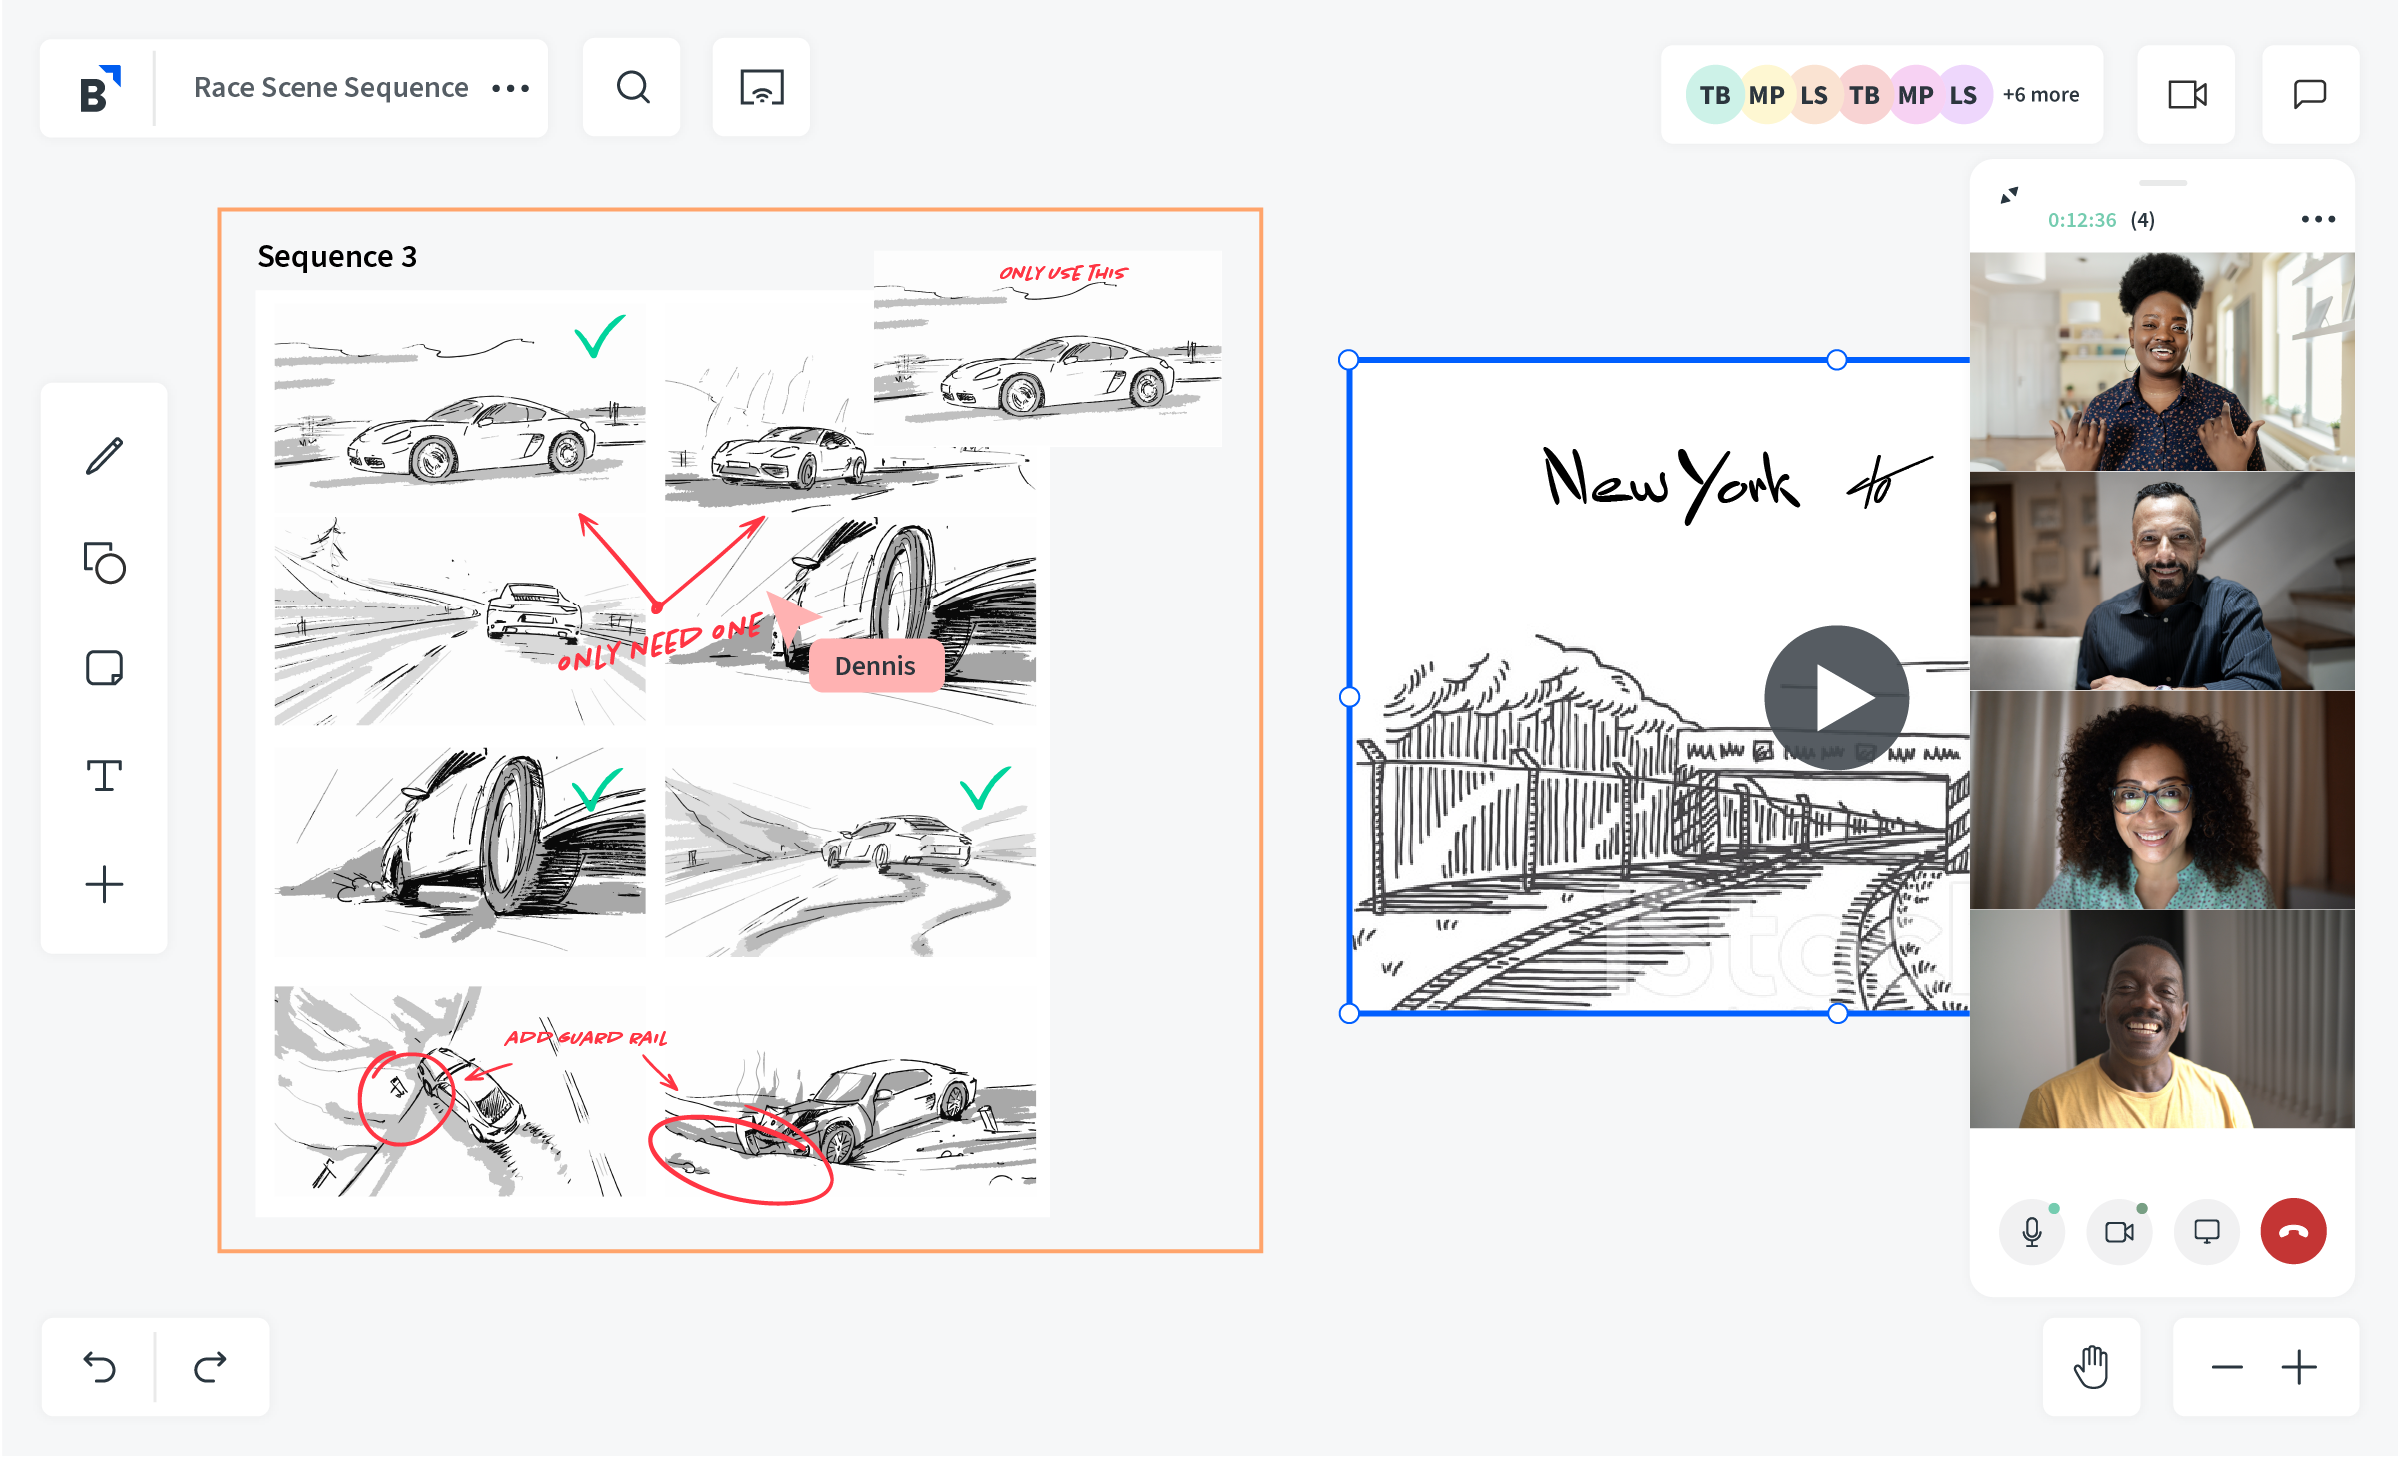The width and height of the screenshot is (2401, 1457).
Task: Open board search
Action: 632,88
